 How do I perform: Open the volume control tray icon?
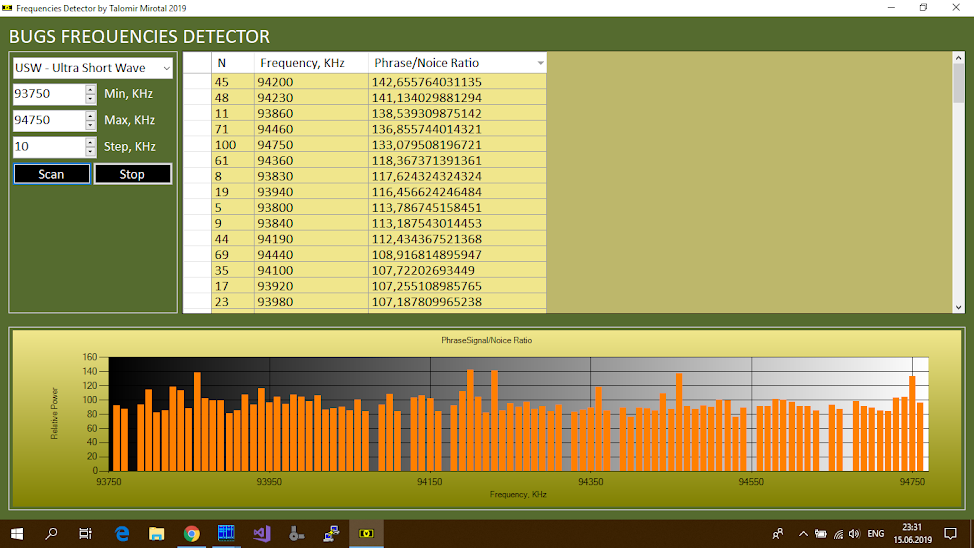point(855,534)
